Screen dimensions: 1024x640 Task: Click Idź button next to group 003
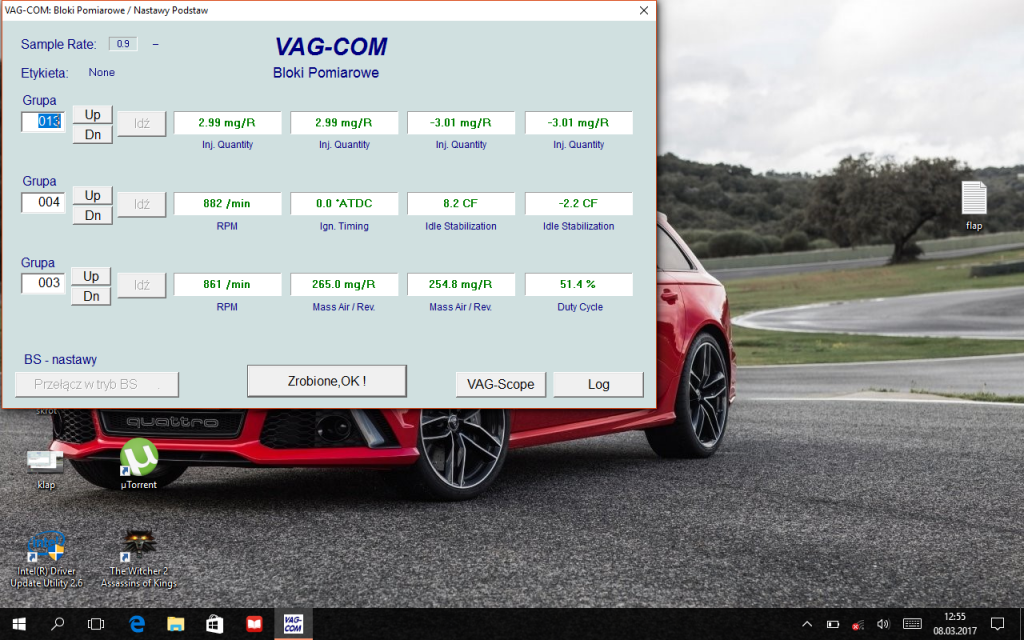[x=142, y=285]
